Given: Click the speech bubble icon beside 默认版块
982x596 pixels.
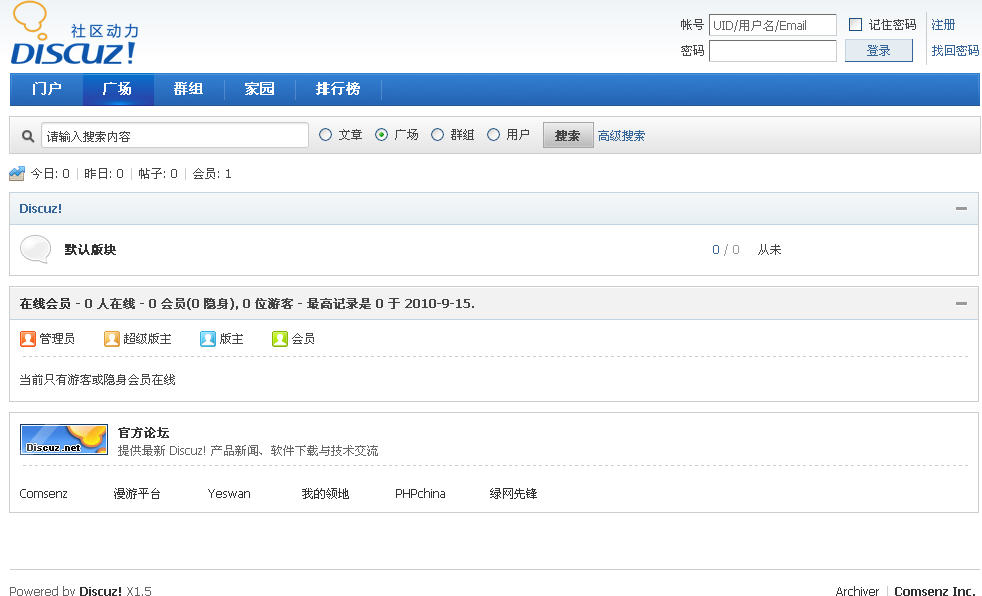Looking at the screenshot, I should pyautogui.click(x=35, y=249).
